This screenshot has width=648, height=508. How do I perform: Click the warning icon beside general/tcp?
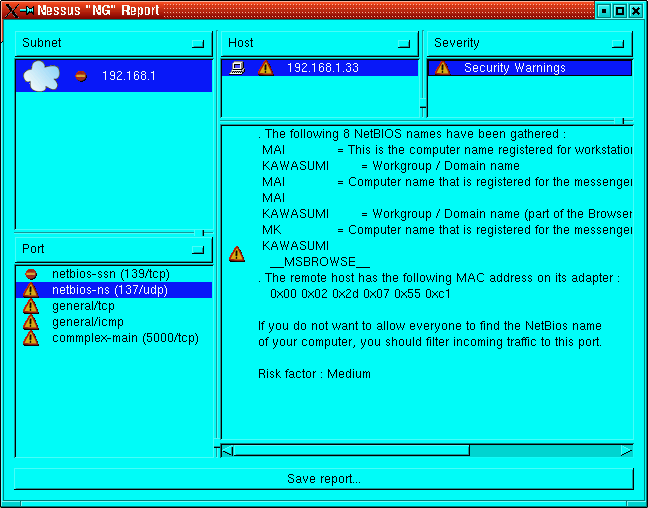click(x=31, y=306)
